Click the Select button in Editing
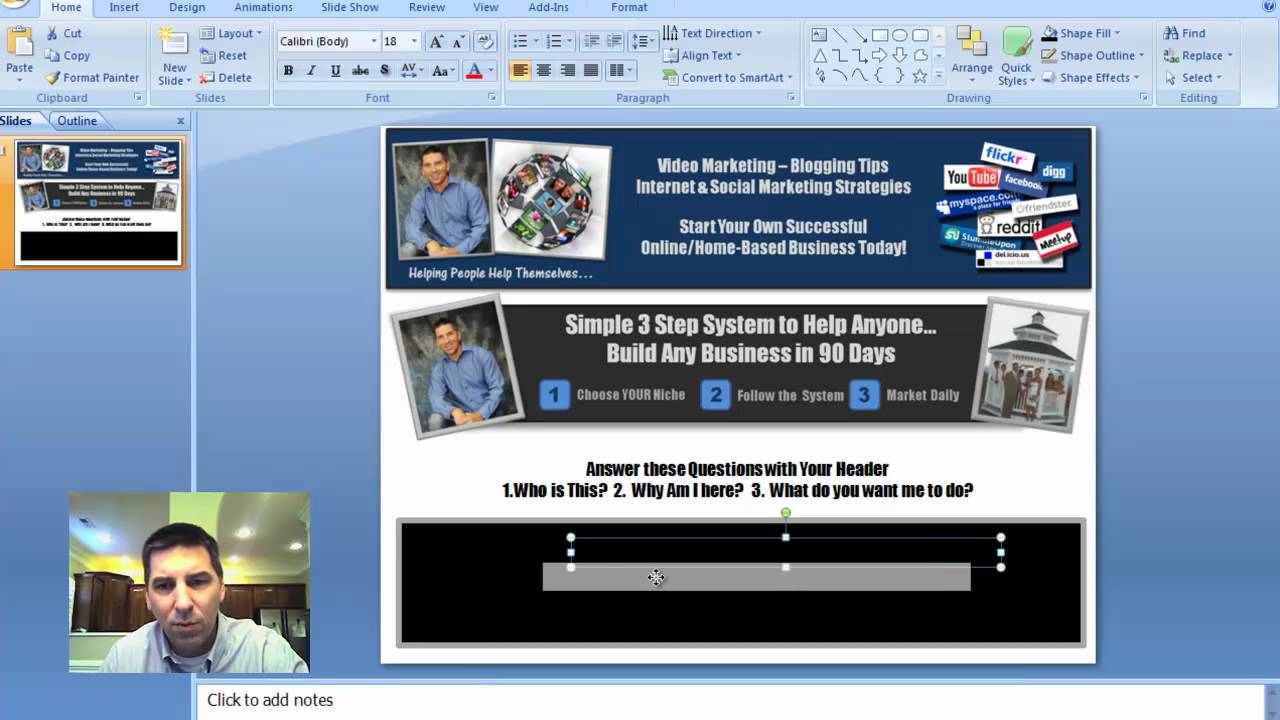 [1192, 77]
